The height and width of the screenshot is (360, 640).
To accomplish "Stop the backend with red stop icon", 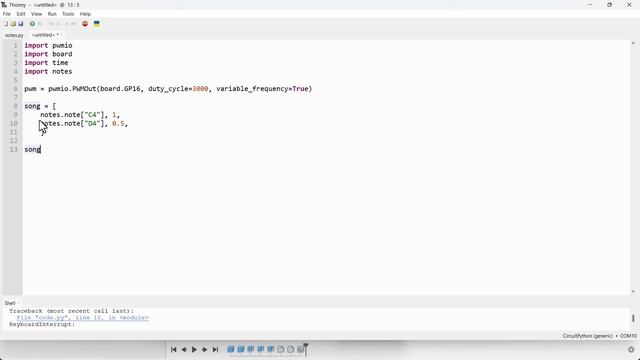I will tap(85, 24).
